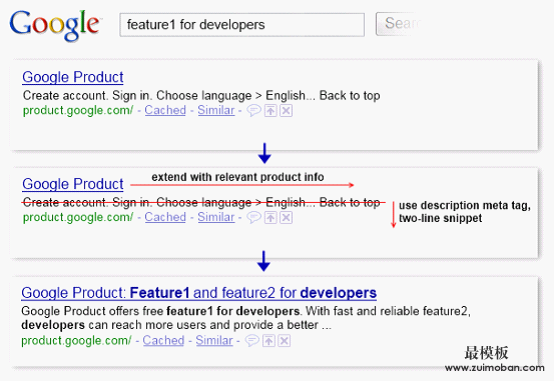Open Cached link in the third result
Screen dimensions: 554x381
pos(163,340)
